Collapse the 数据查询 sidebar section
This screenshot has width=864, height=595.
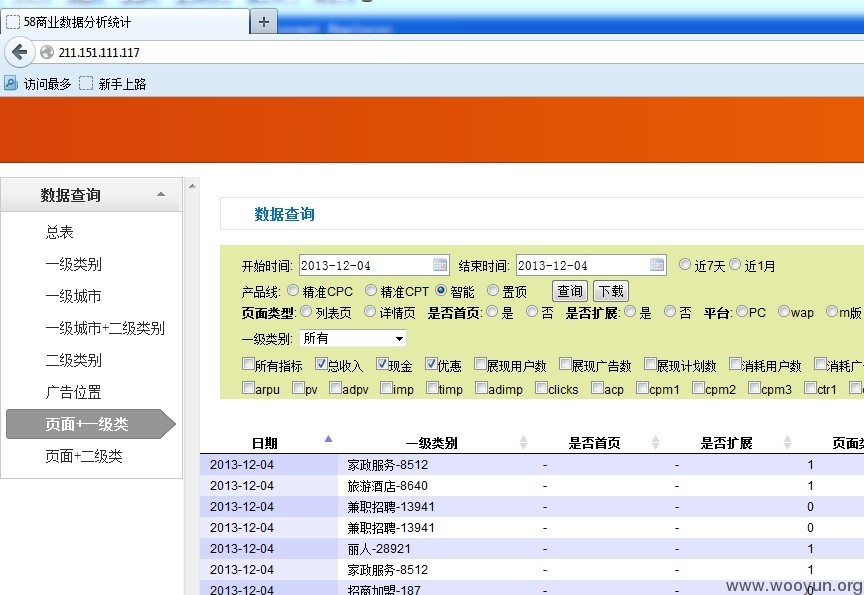(161, 194)
